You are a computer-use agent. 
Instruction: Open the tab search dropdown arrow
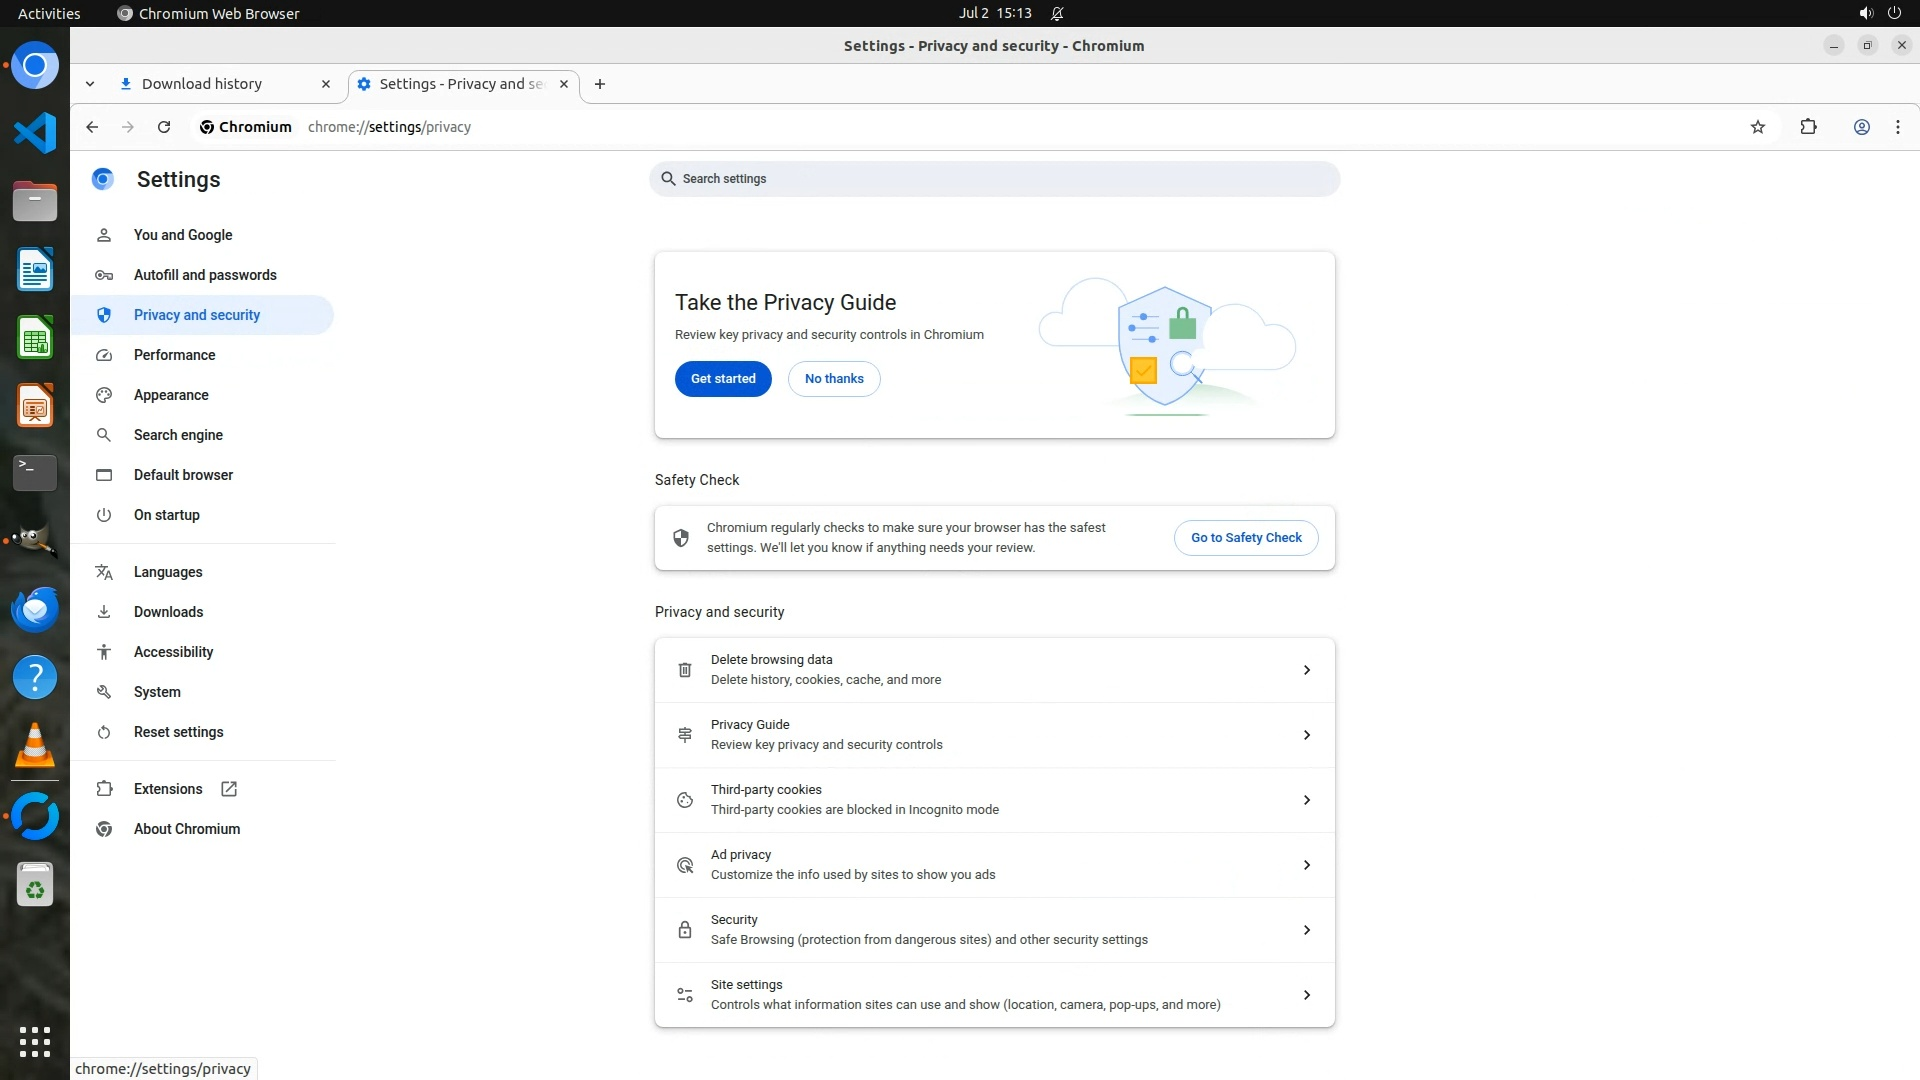point(90,84)
